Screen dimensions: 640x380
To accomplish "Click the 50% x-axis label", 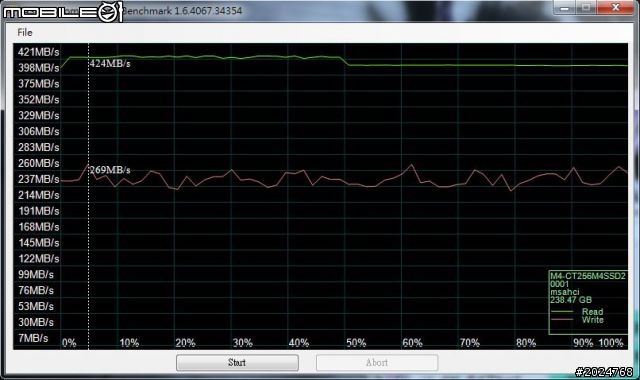I will [356, 343].
